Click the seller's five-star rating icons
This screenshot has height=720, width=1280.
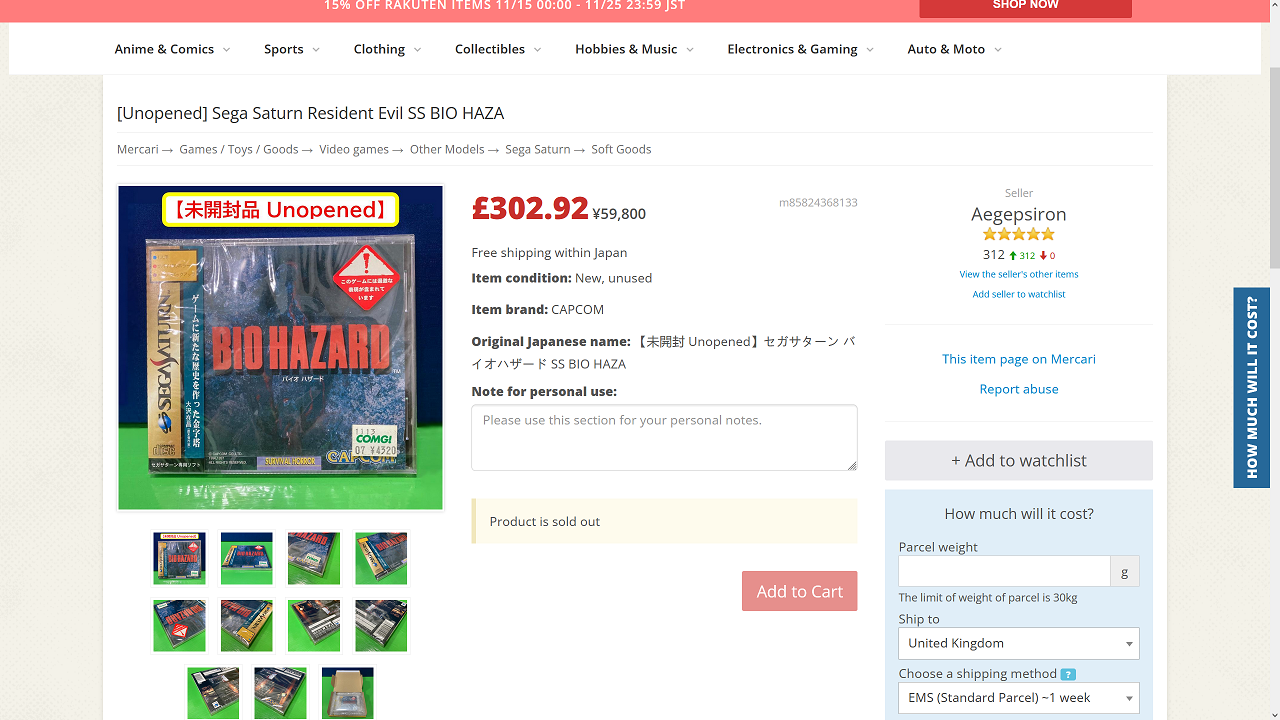pos(1019,234)
